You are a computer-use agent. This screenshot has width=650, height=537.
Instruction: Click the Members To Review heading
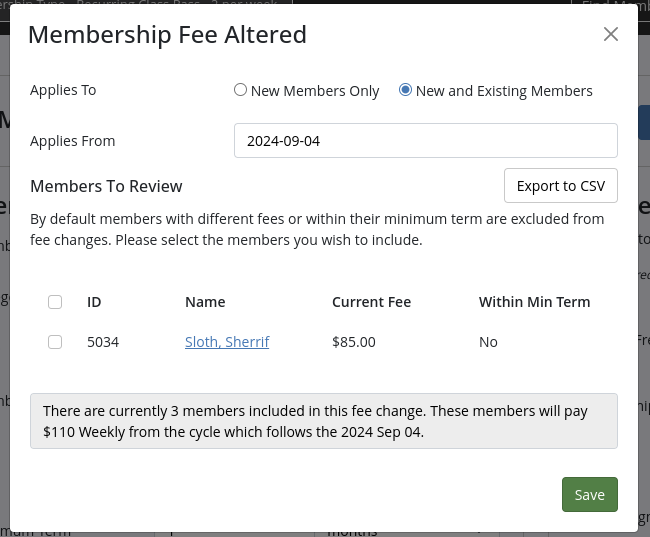(106, 186)
